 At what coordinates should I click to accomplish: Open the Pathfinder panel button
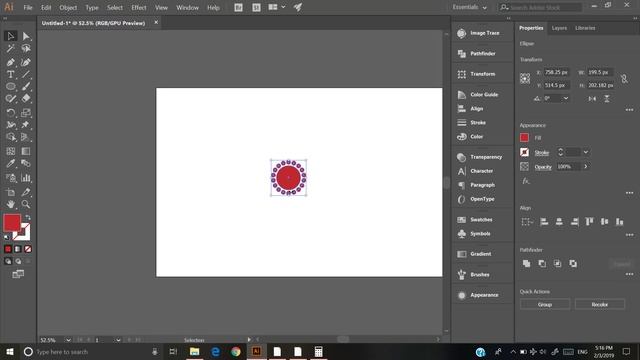click(477, 53)
